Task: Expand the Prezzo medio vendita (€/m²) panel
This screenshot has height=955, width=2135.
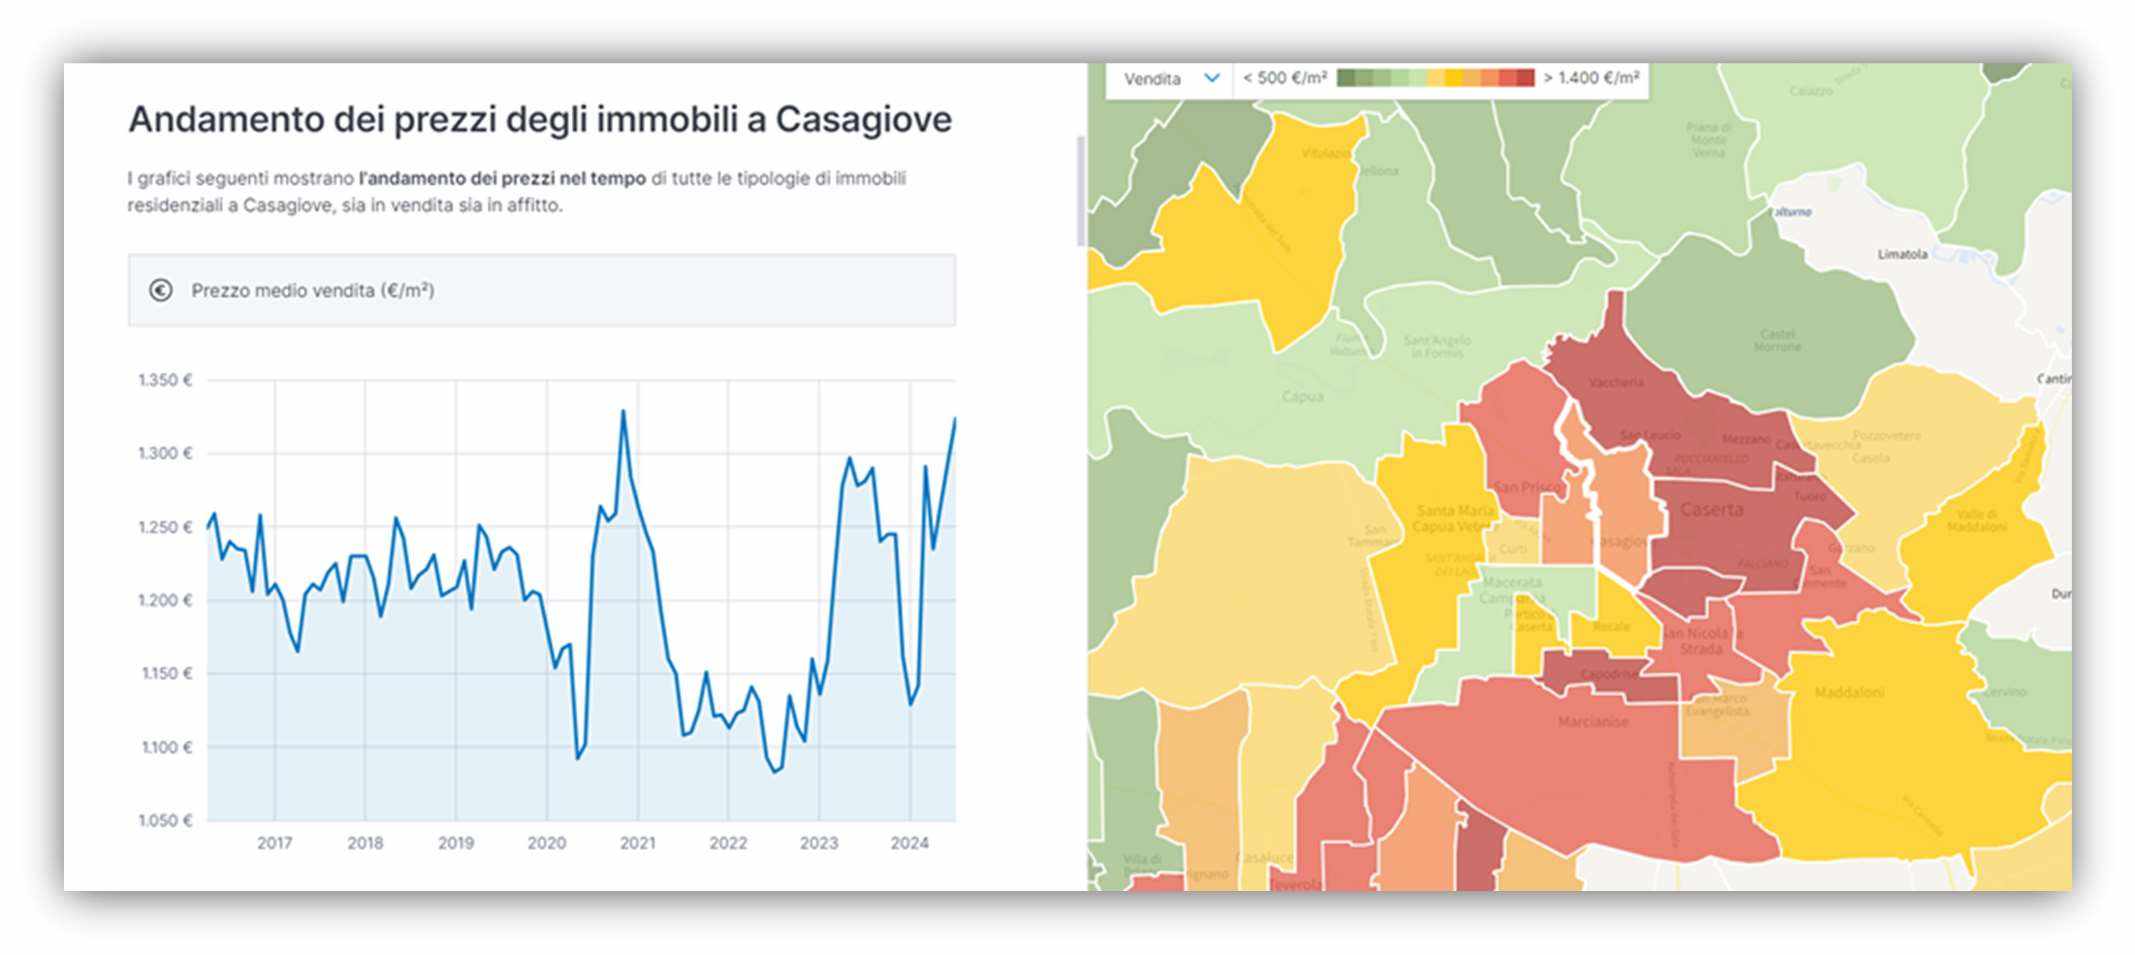Action: (541, 290)
